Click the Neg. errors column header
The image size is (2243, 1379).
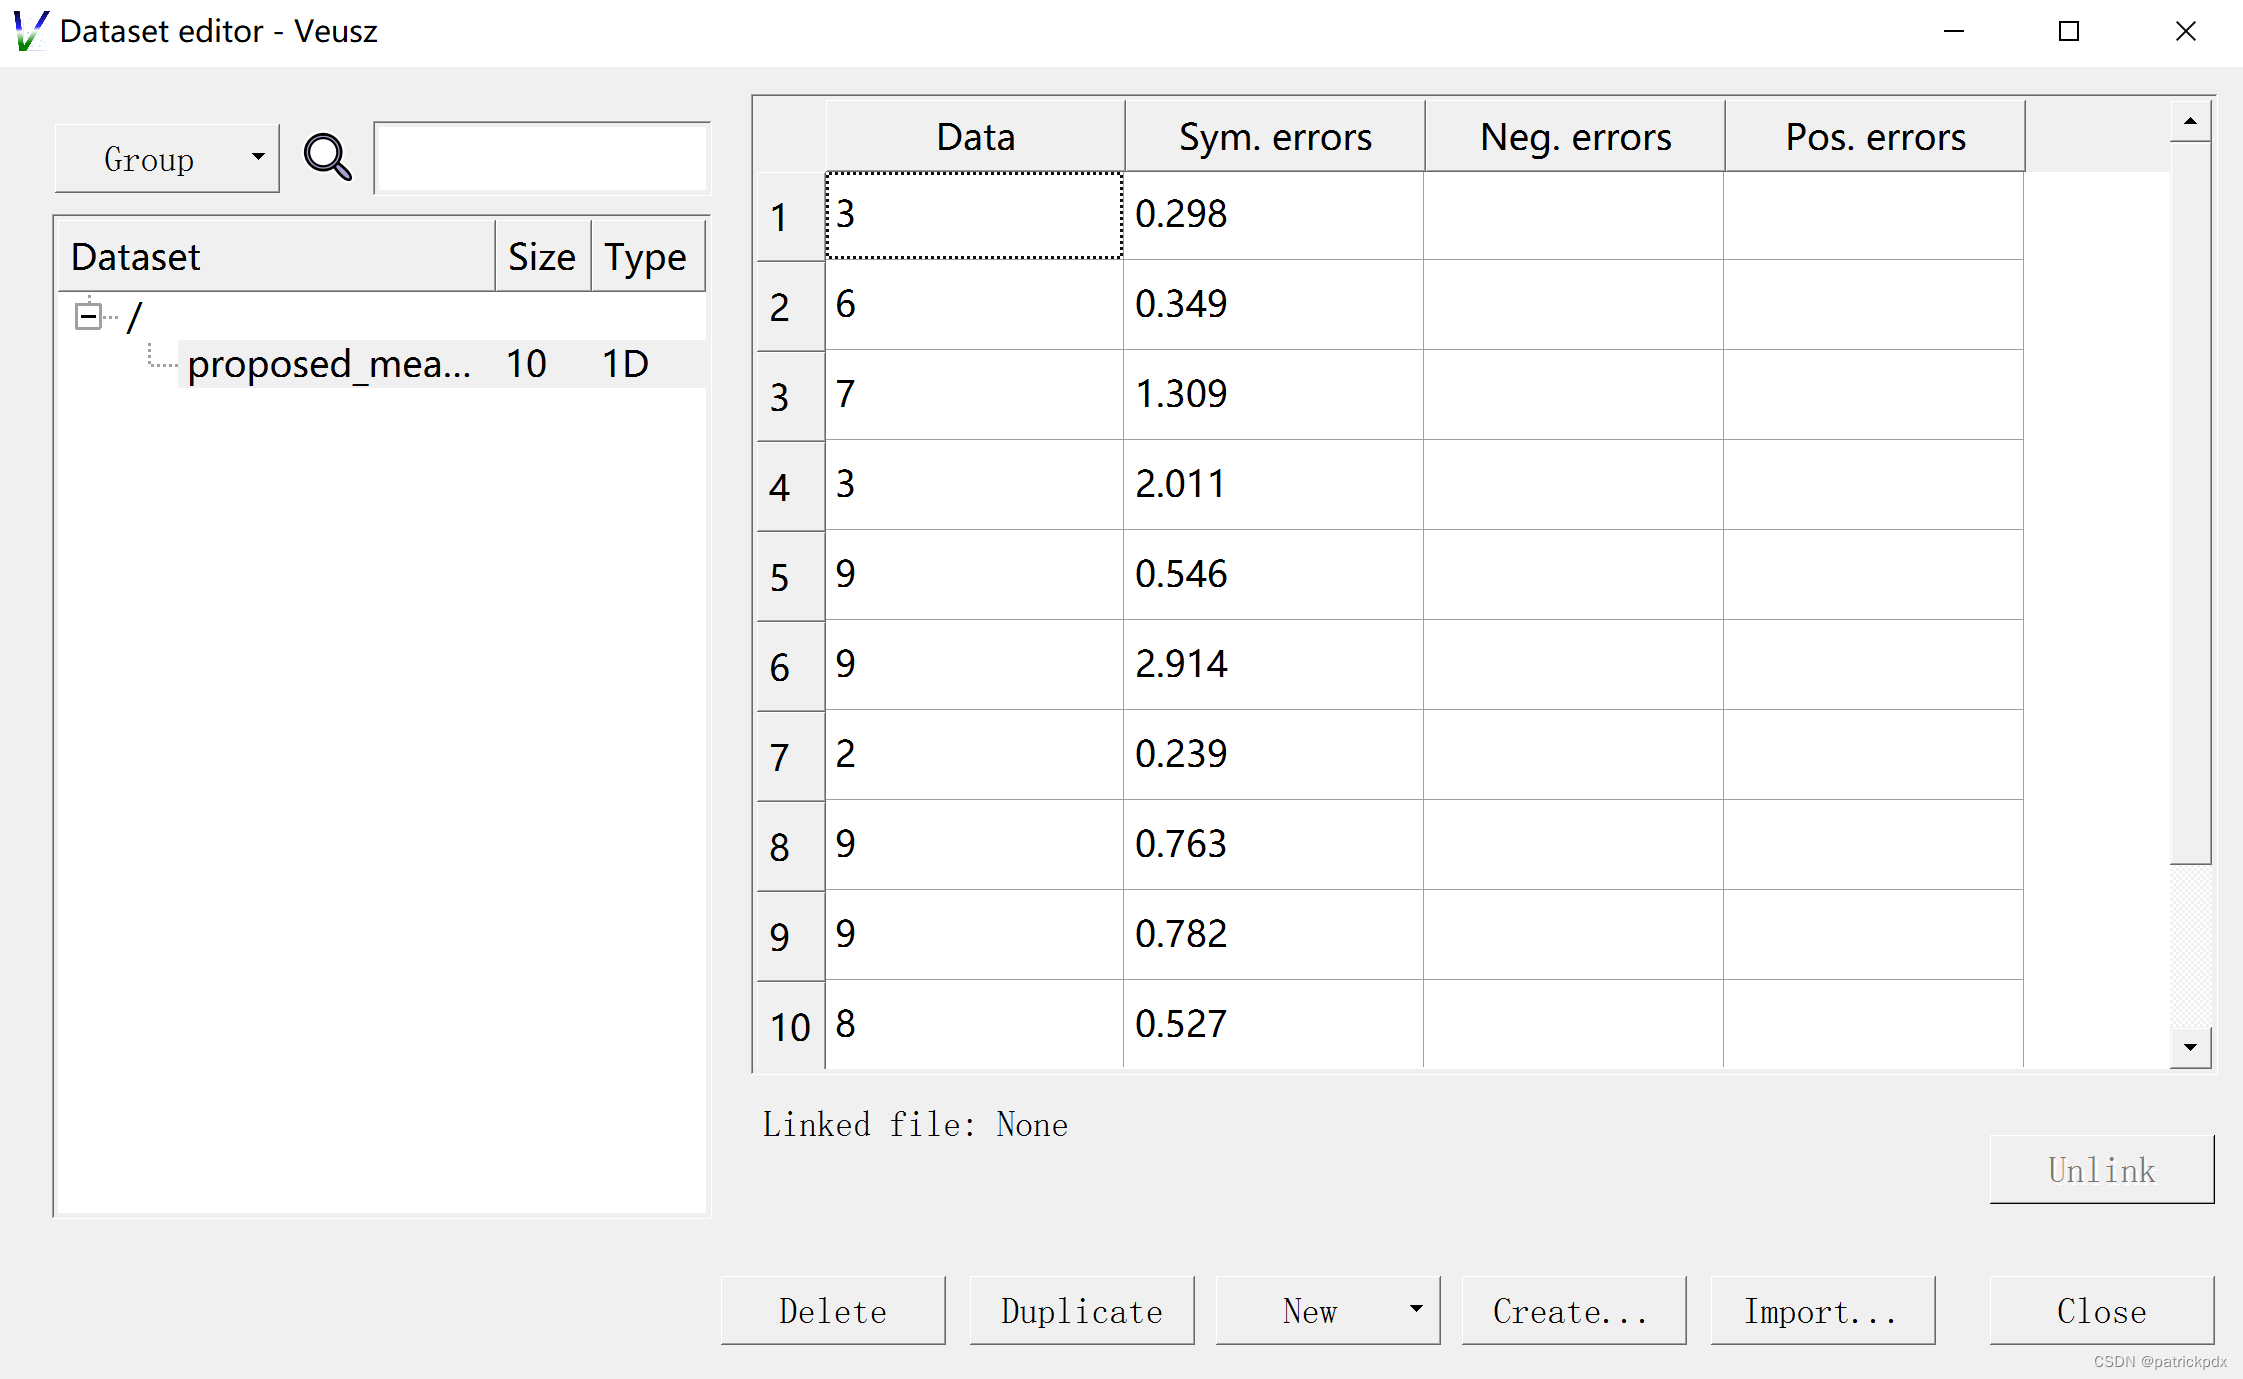[1574, 137]
